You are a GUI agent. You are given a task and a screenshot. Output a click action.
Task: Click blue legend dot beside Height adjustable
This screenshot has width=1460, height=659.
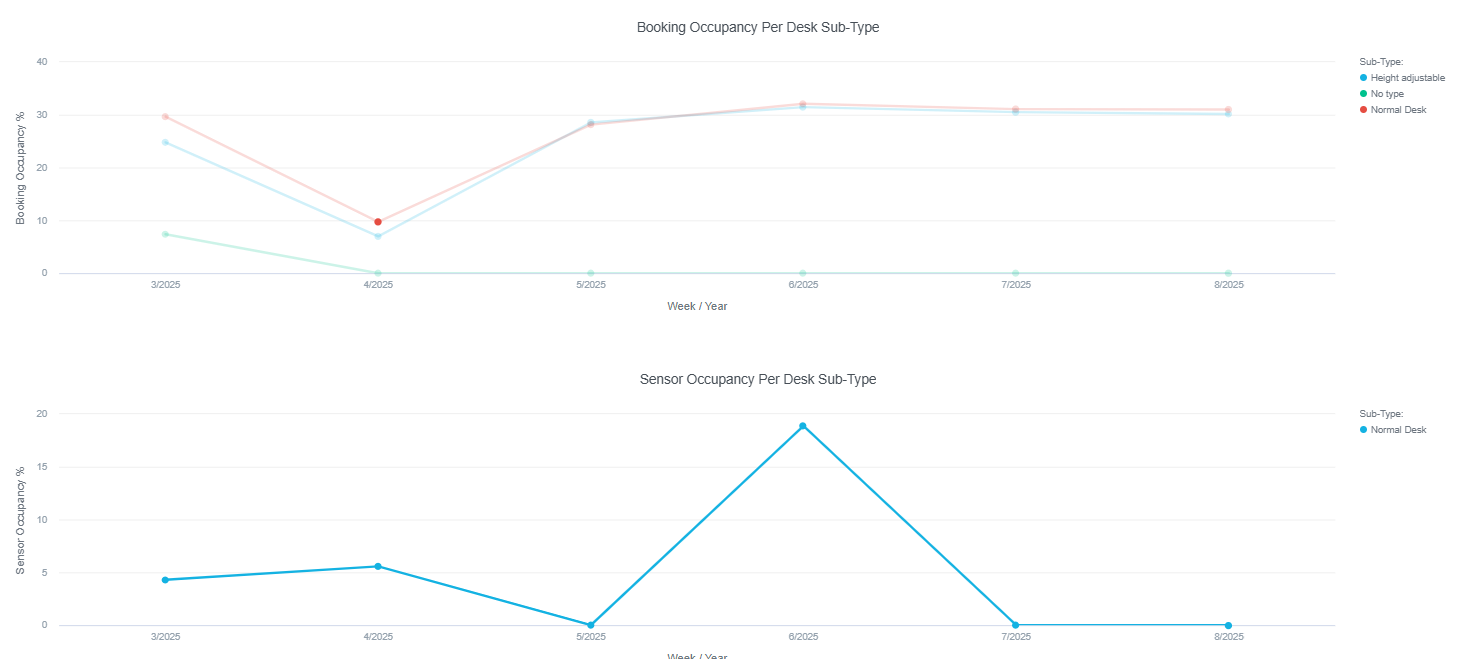tap(1363, 78)
